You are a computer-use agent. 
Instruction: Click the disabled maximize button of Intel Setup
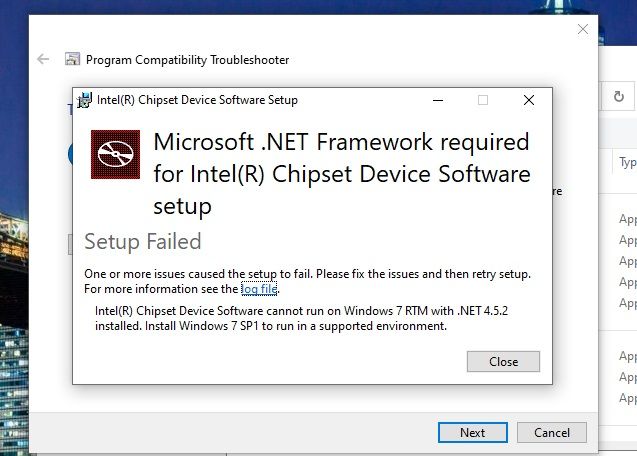(483, 100)
